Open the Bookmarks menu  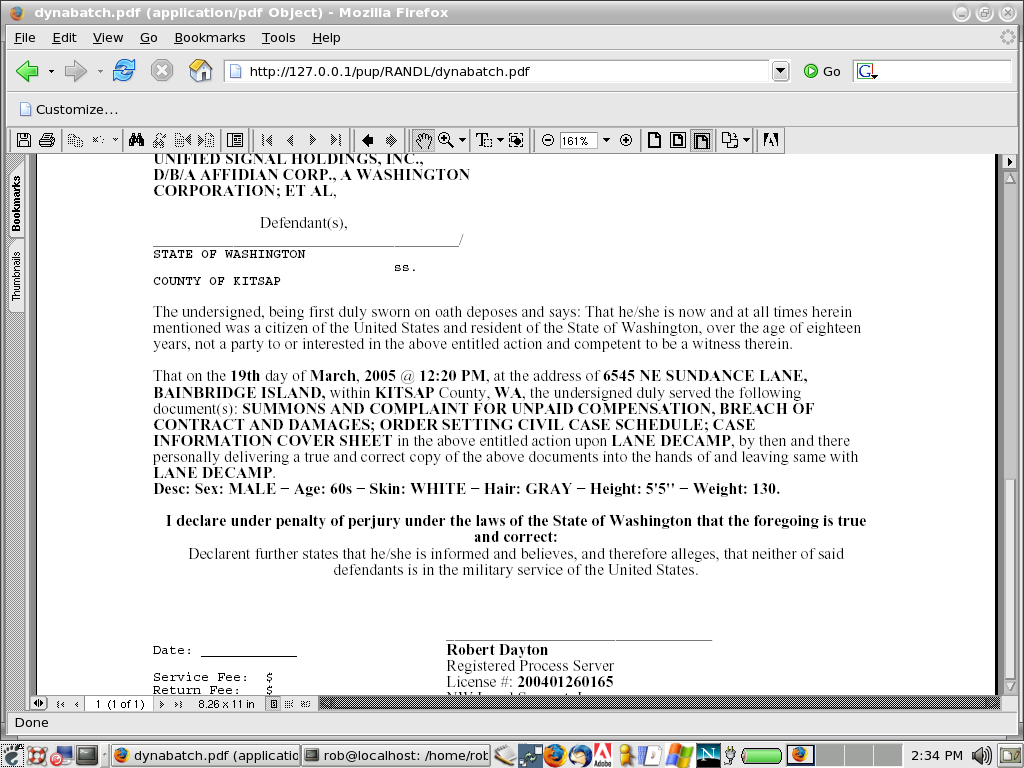(209, 37)
